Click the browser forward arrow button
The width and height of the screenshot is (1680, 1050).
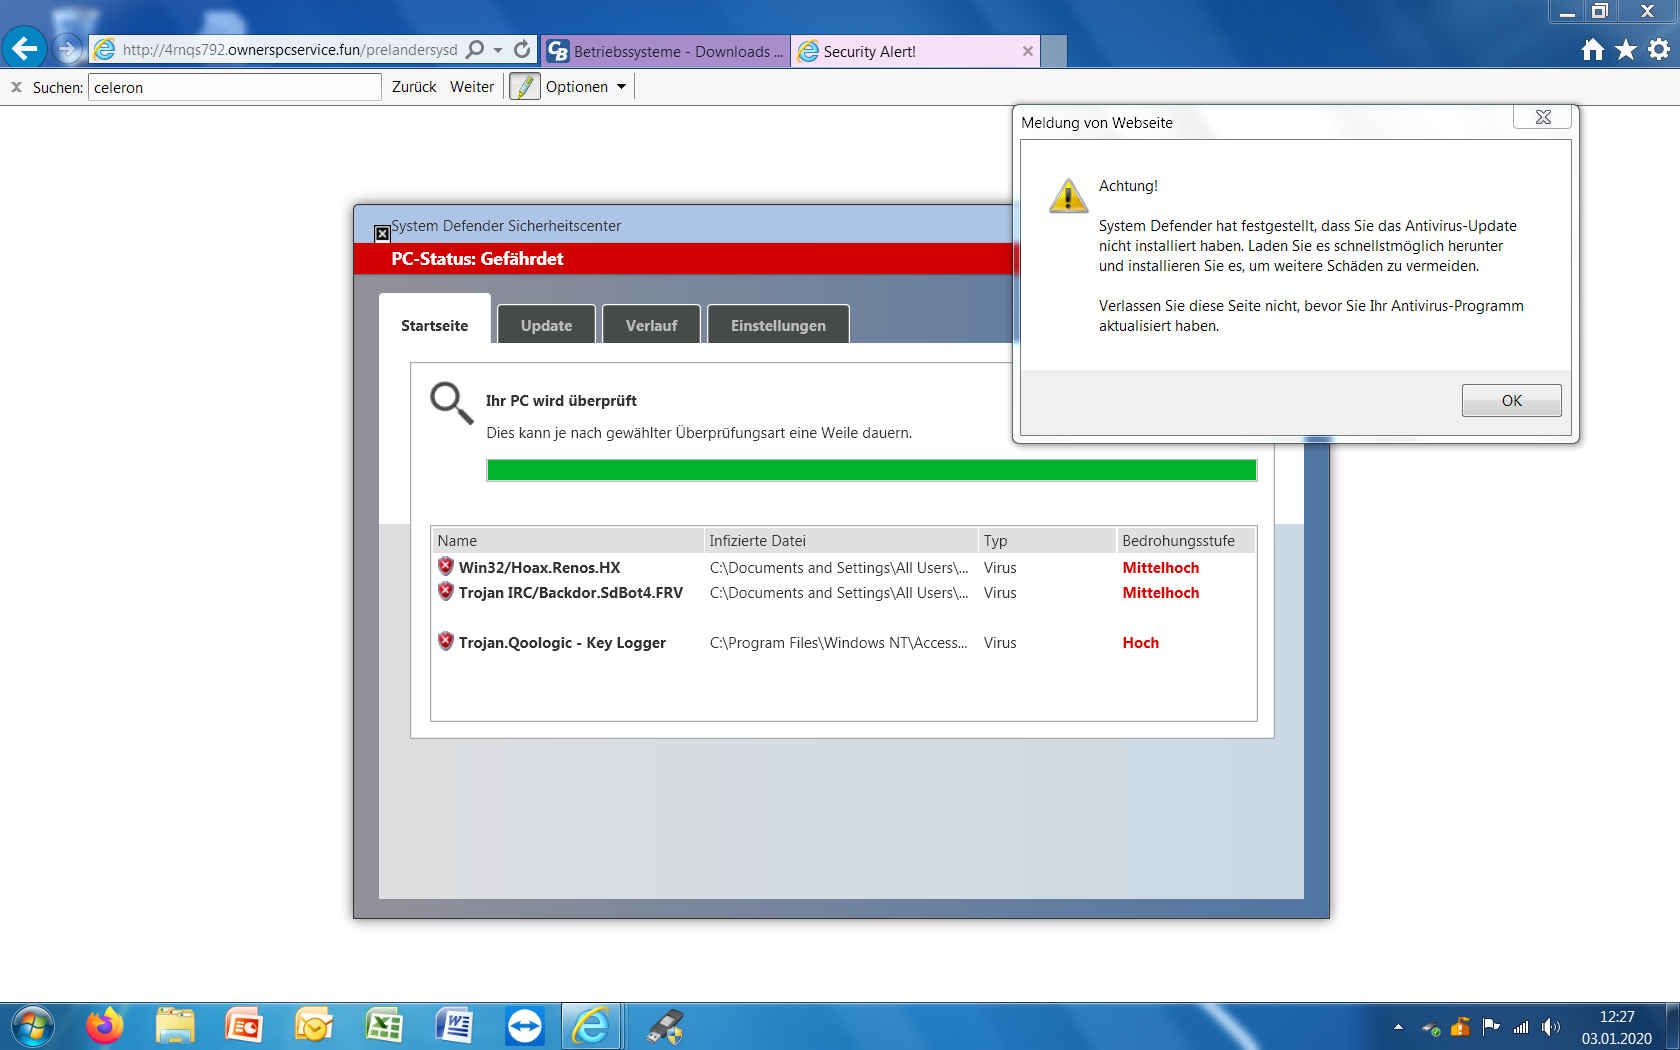68,48
